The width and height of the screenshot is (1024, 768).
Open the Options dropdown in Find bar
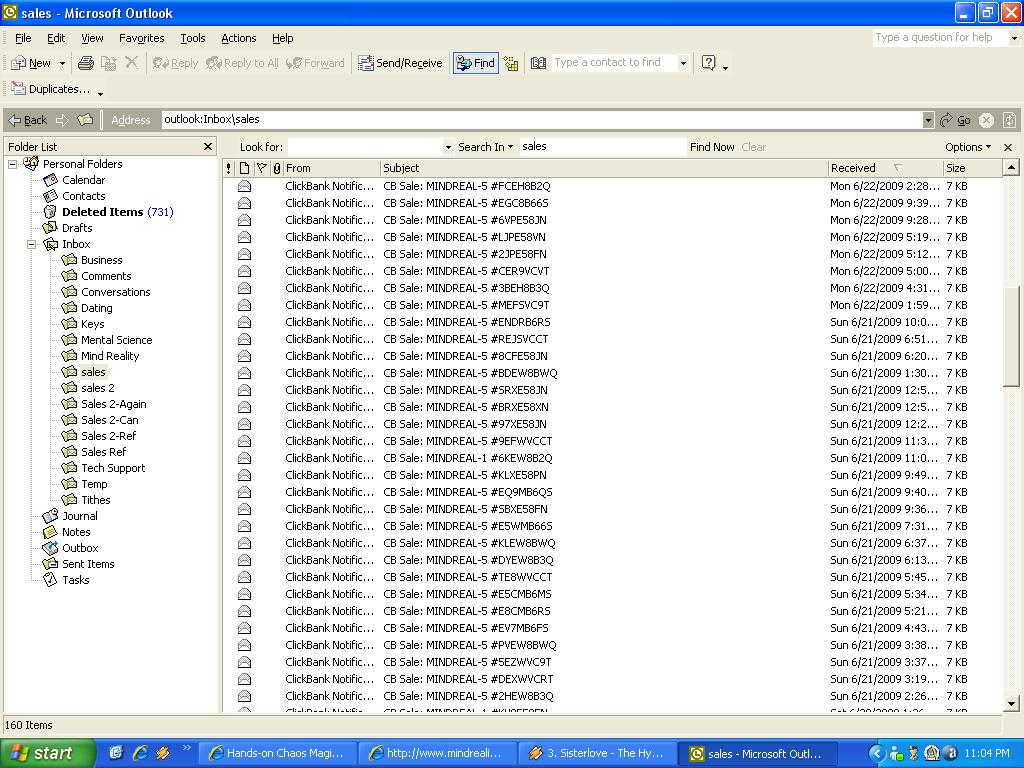[968, 147]
